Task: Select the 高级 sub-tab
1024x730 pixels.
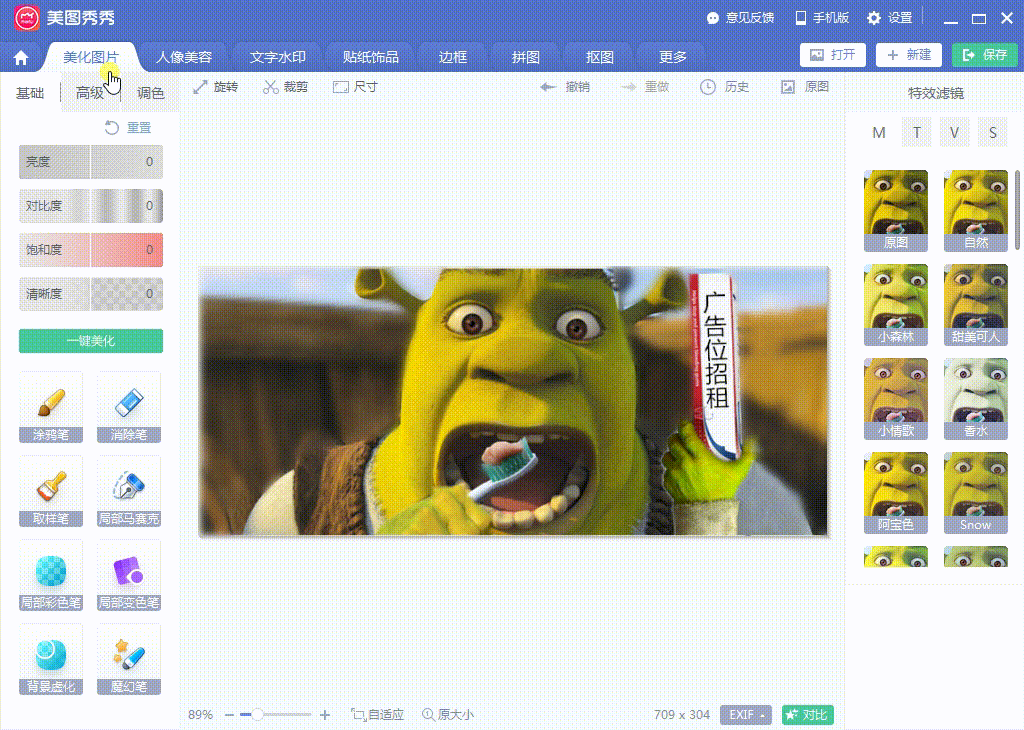Action: click(x=90, y=93)
